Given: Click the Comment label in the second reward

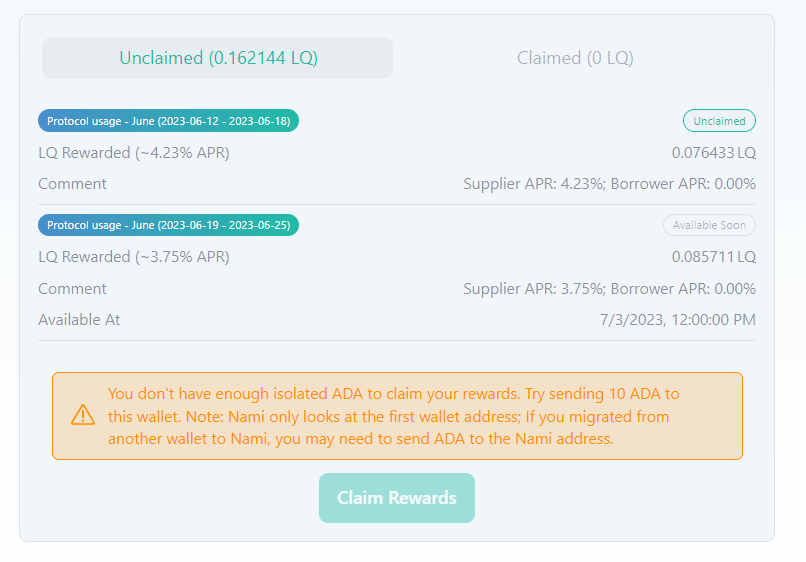Looking at the screenshot, I should coord(72,289).
